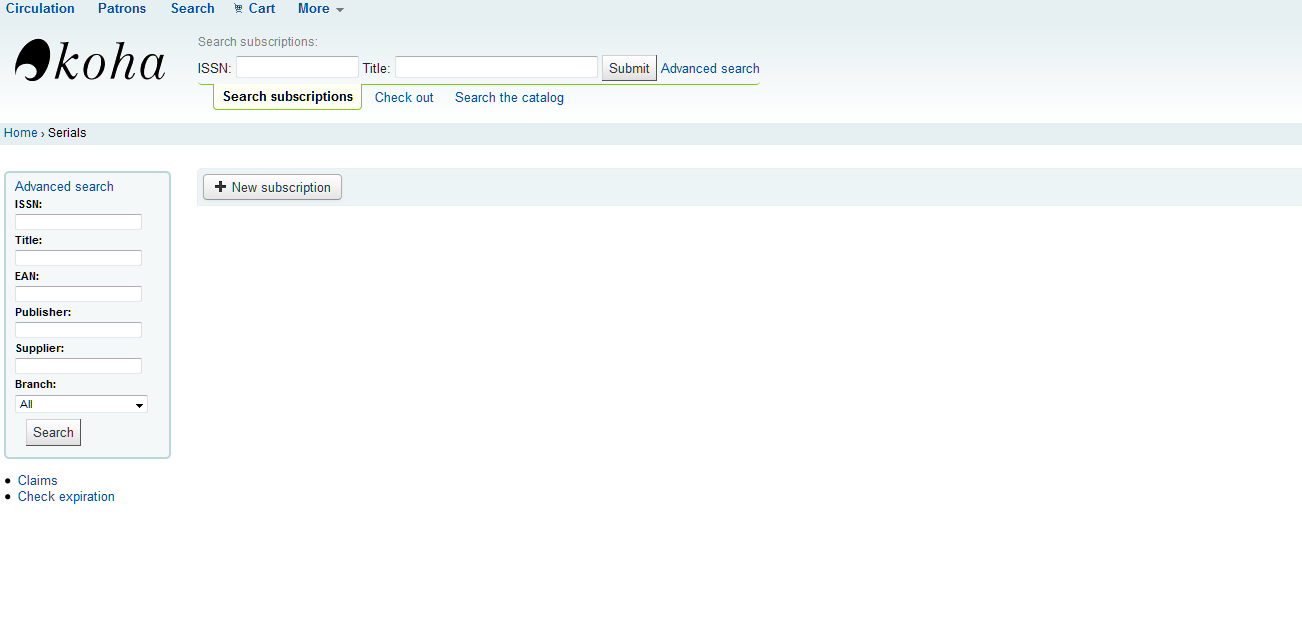
Task: Open Circulation in the top menu
Action: [40, 9]
